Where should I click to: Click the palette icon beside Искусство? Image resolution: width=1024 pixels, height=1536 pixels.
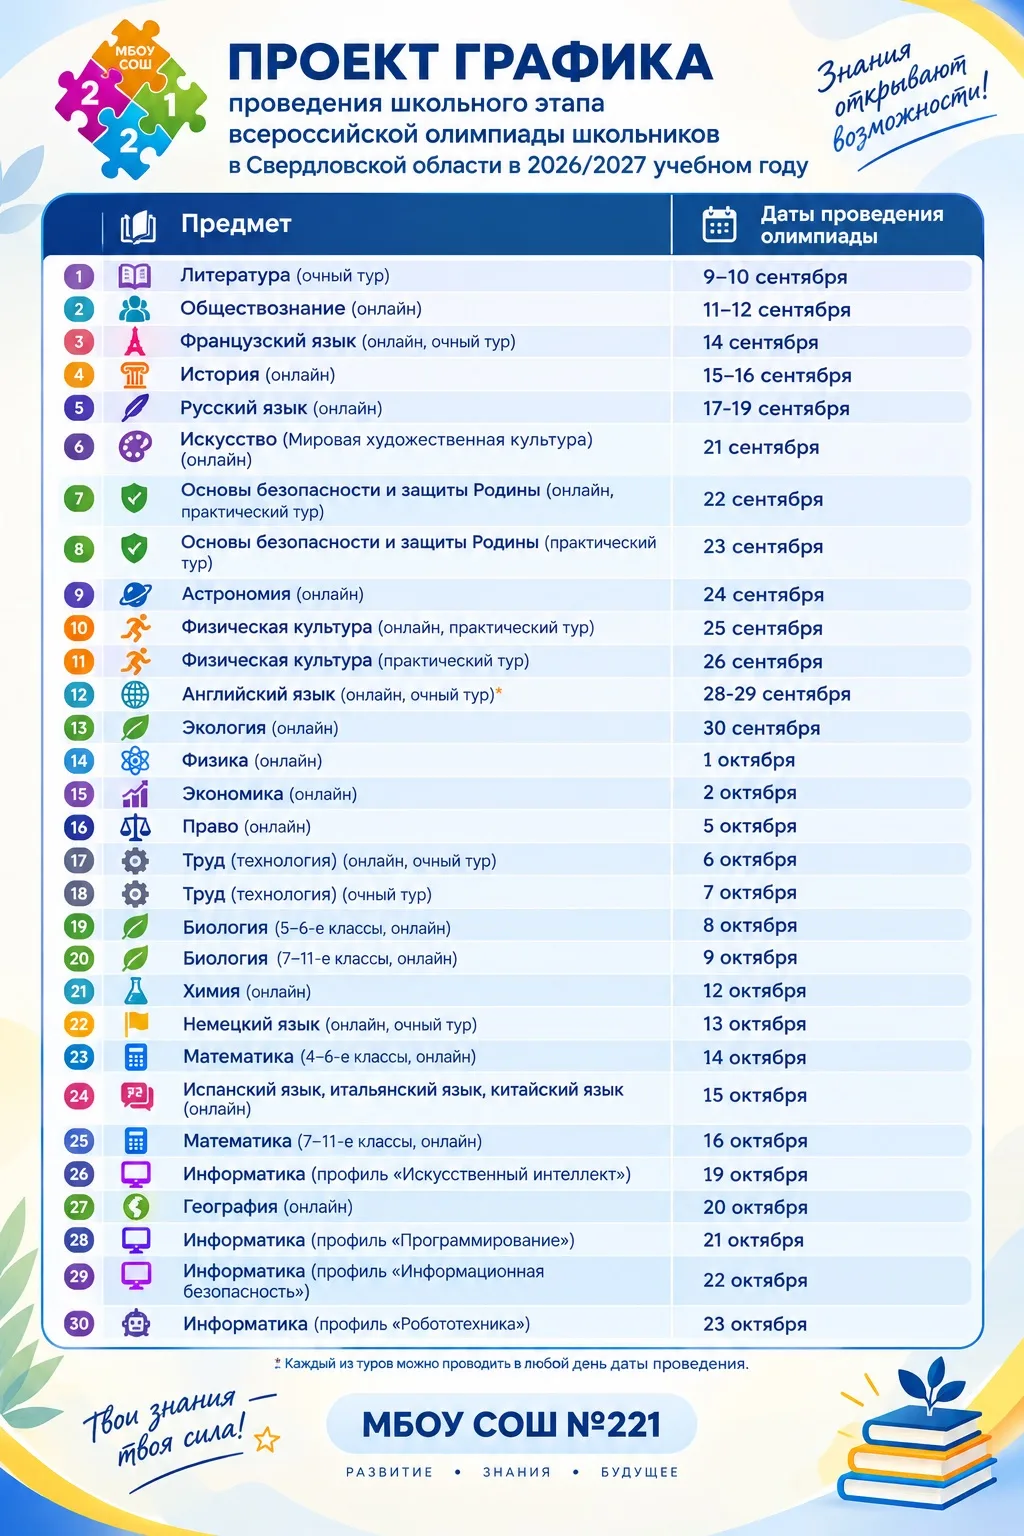[135, 446]
